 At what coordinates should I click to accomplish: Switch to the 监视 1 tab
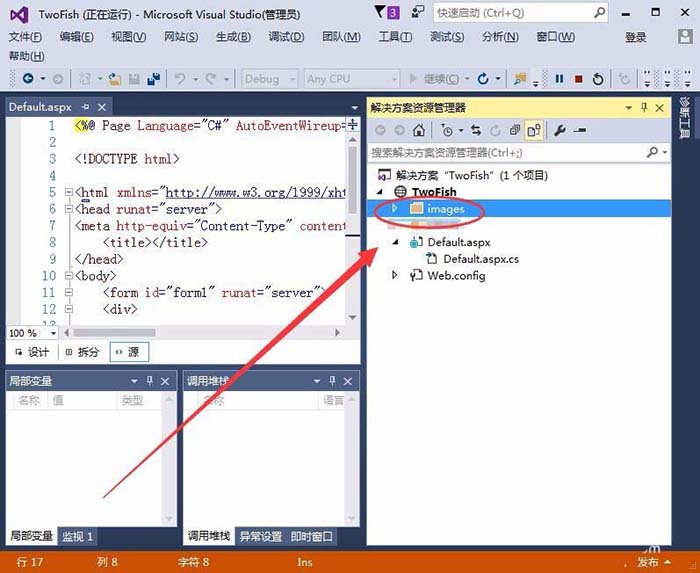coord(77,536)
